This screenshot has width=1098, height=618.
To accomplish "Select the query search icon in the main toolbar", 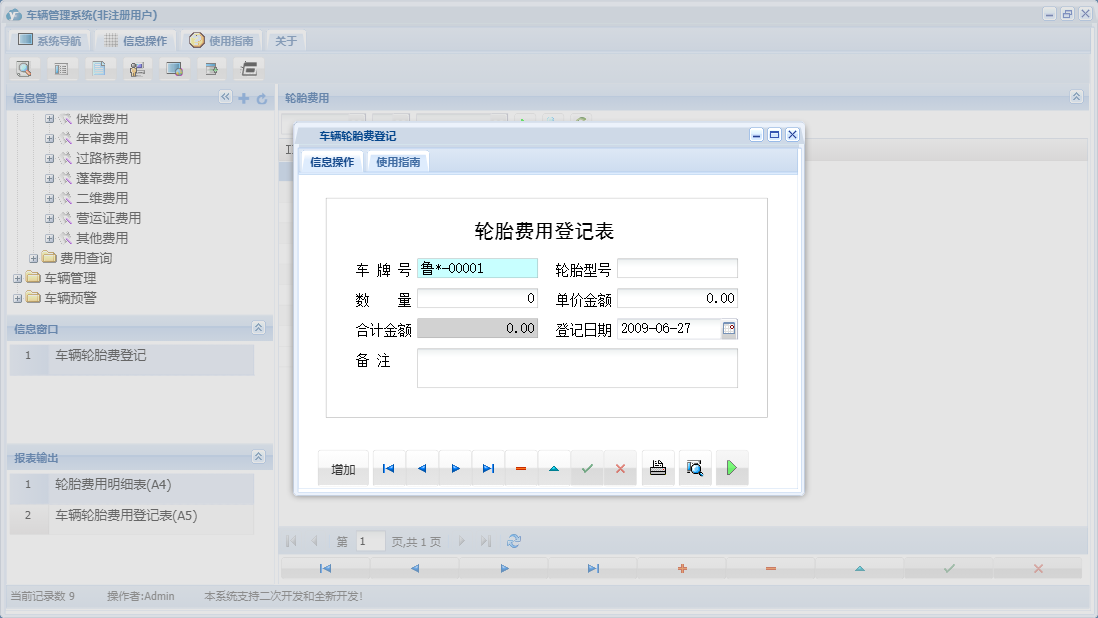I will pos(23,68).
